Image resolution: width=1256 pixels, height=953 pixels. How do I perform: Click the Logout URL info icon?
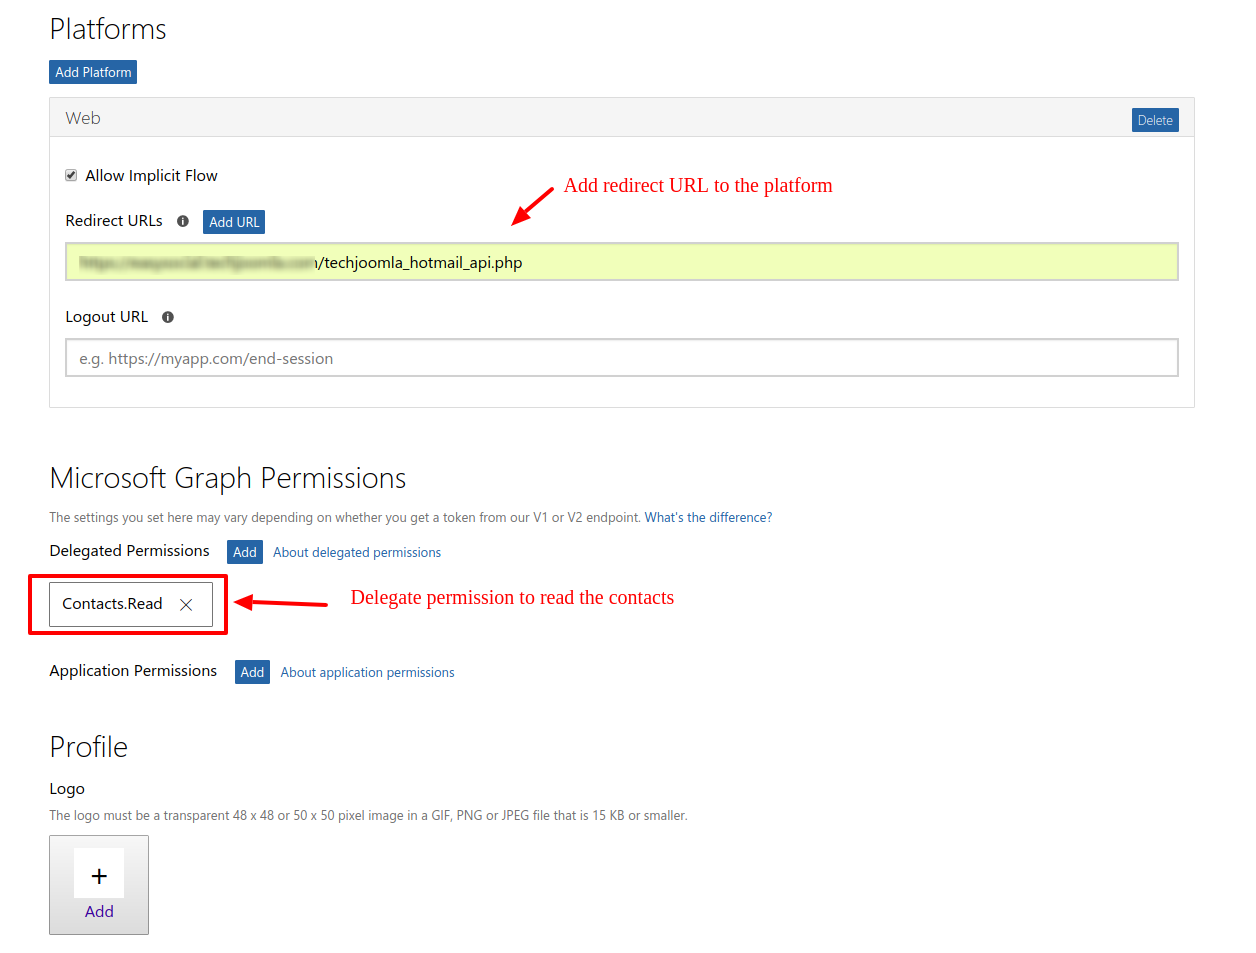[x=168, y=317]
